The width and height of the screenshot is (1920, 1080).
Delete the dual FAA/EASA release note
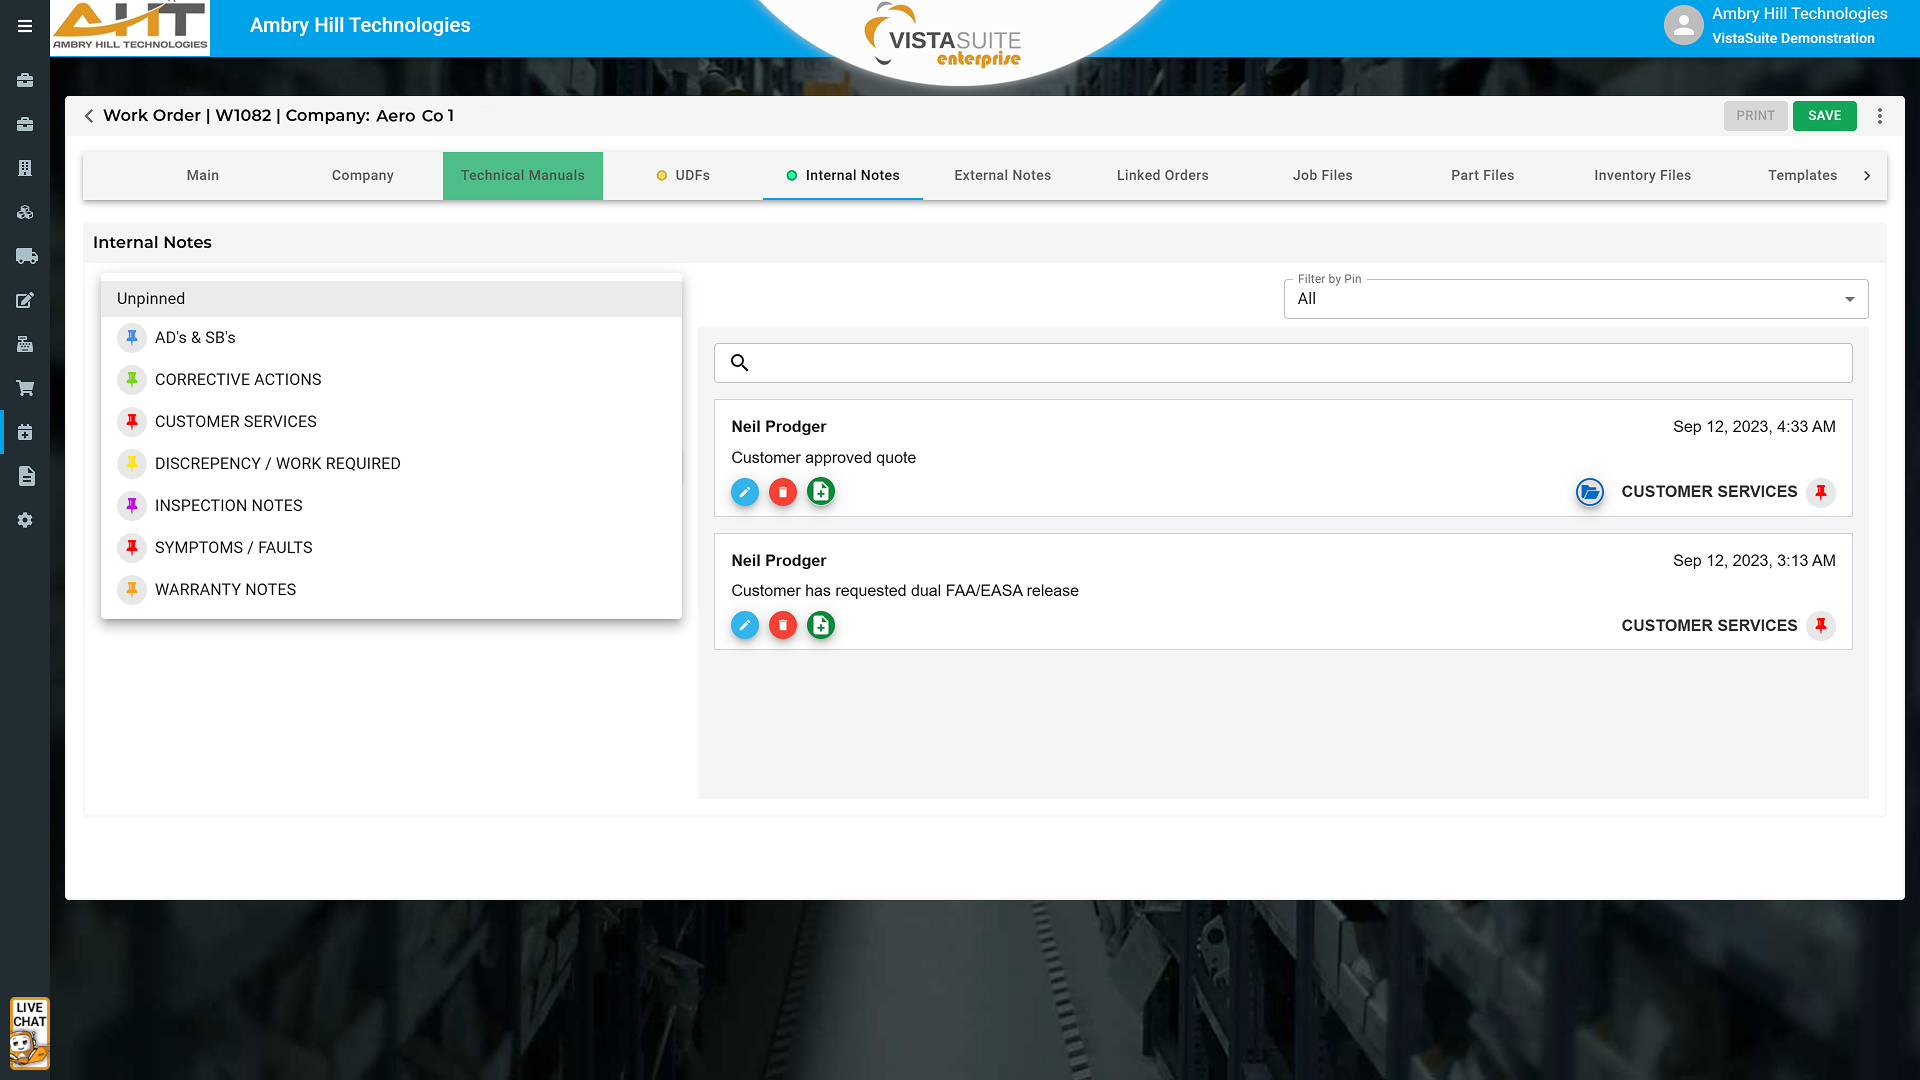click(782, 626)
